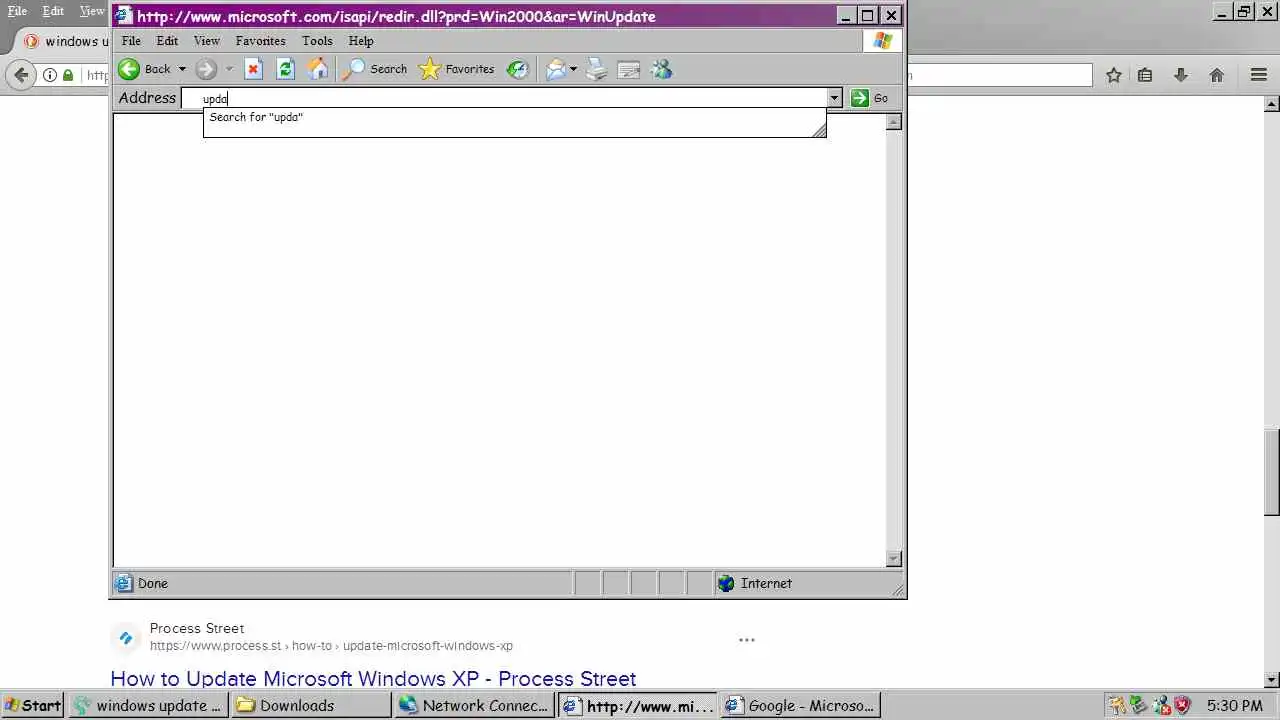Click the IE page scrollbar down arrow

(x=894, y=559)
